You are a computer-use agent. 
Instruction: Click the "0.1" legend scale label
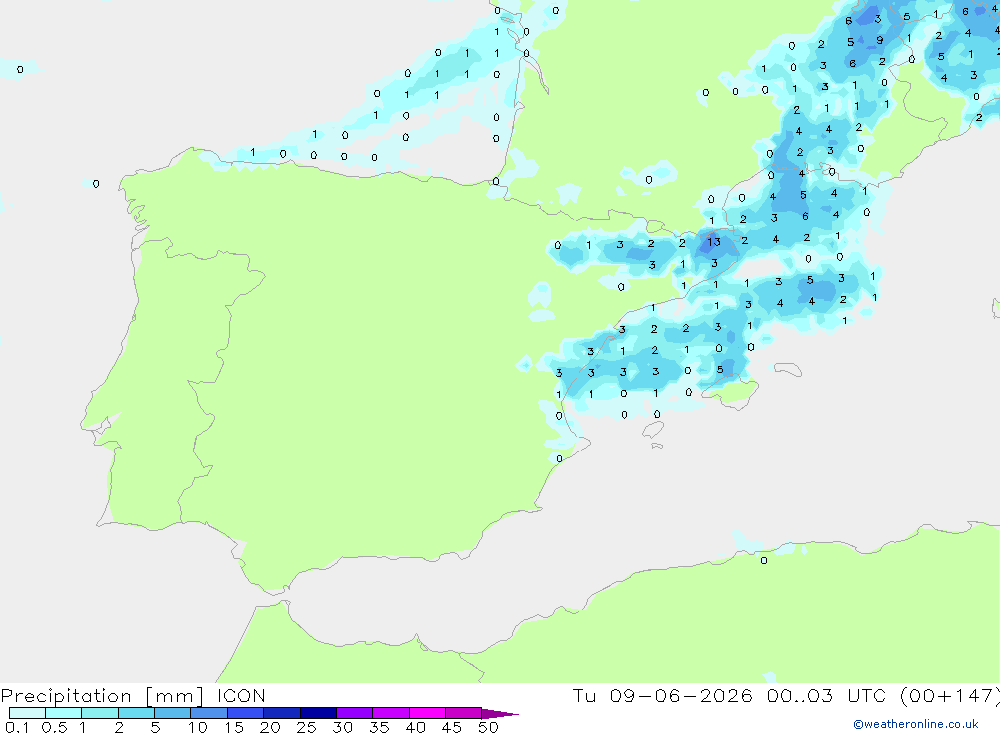coord(17,727)
